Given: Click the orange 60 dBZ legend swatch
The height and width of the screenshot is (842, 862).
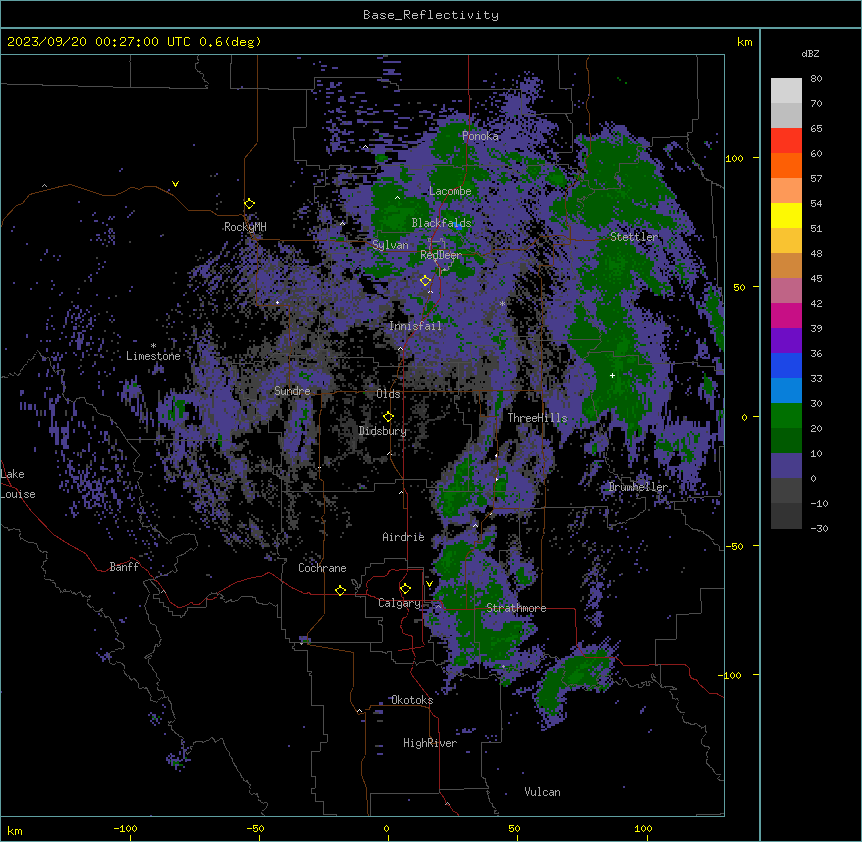Looking at the screenshot, I should [x=786, y=165].
